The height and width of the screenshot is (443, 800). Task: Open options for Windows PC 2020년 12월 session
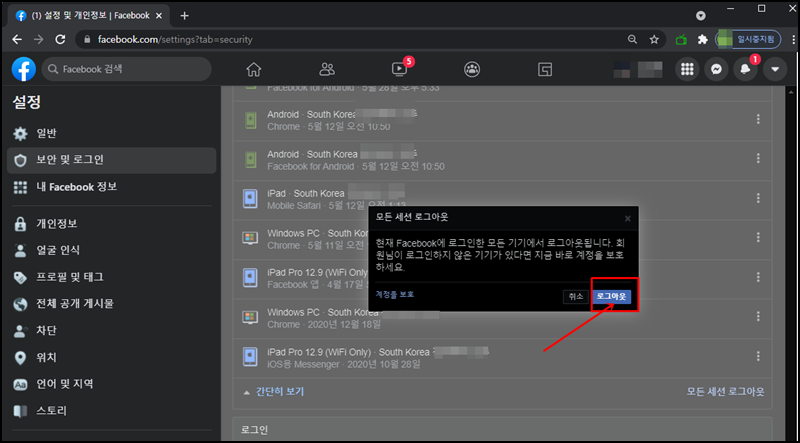tap(758, 316)
